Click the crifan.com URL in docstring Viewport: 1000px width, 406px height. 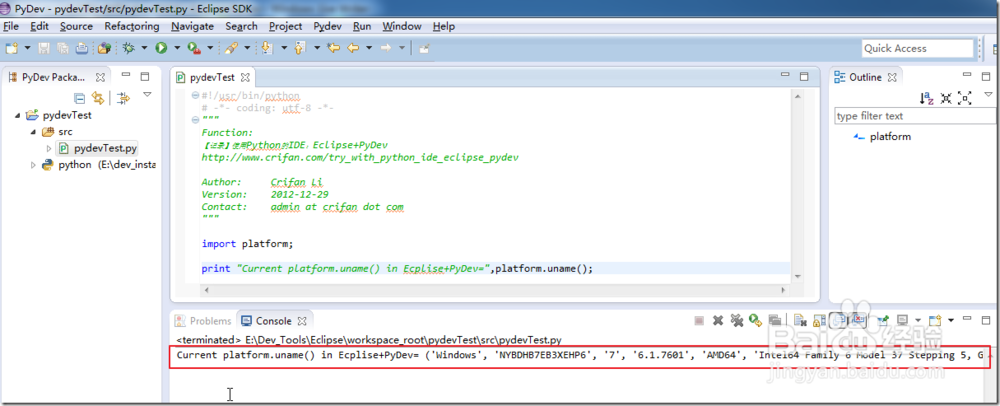(x=360, y=157)
